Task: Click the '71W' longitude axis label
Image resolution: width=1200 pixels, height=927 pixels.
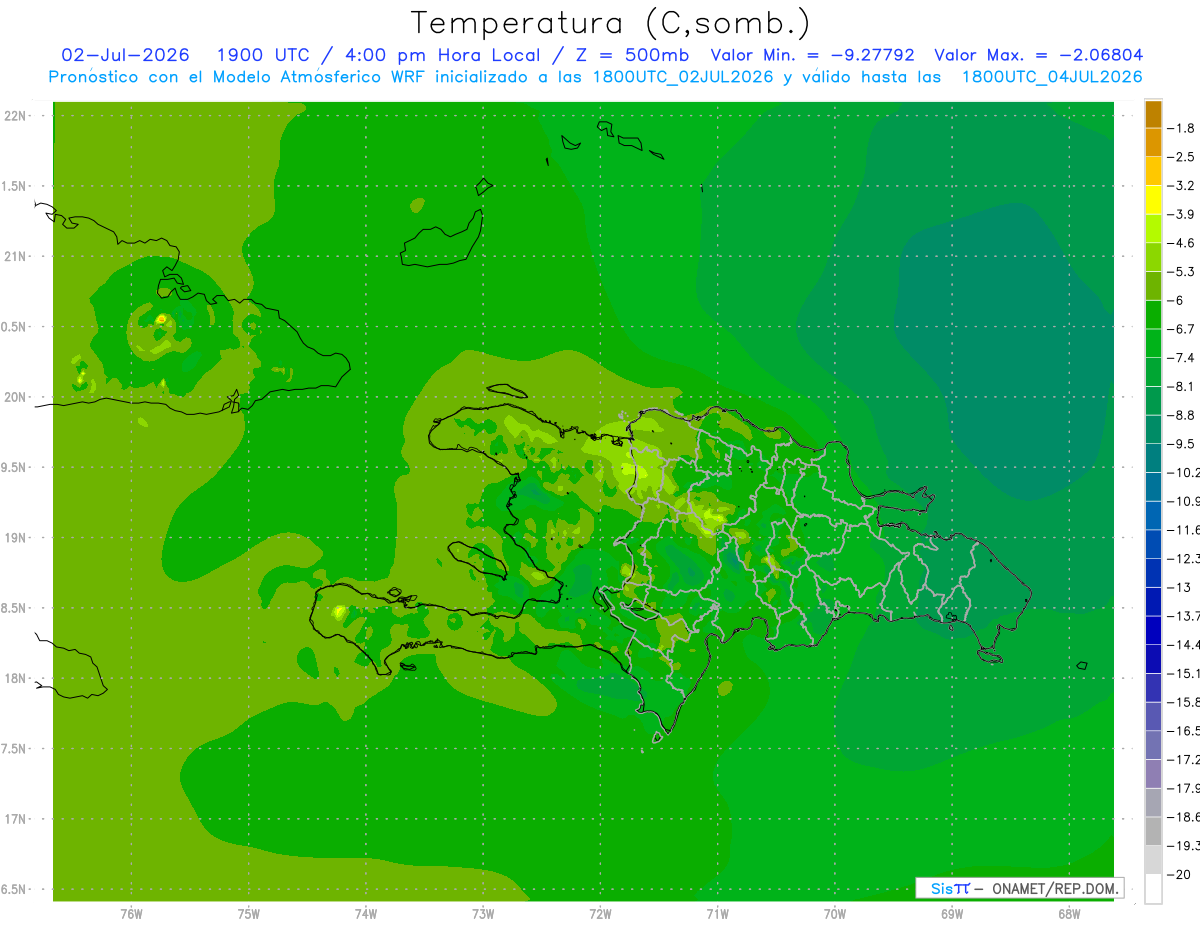Action: click(717, 914)
